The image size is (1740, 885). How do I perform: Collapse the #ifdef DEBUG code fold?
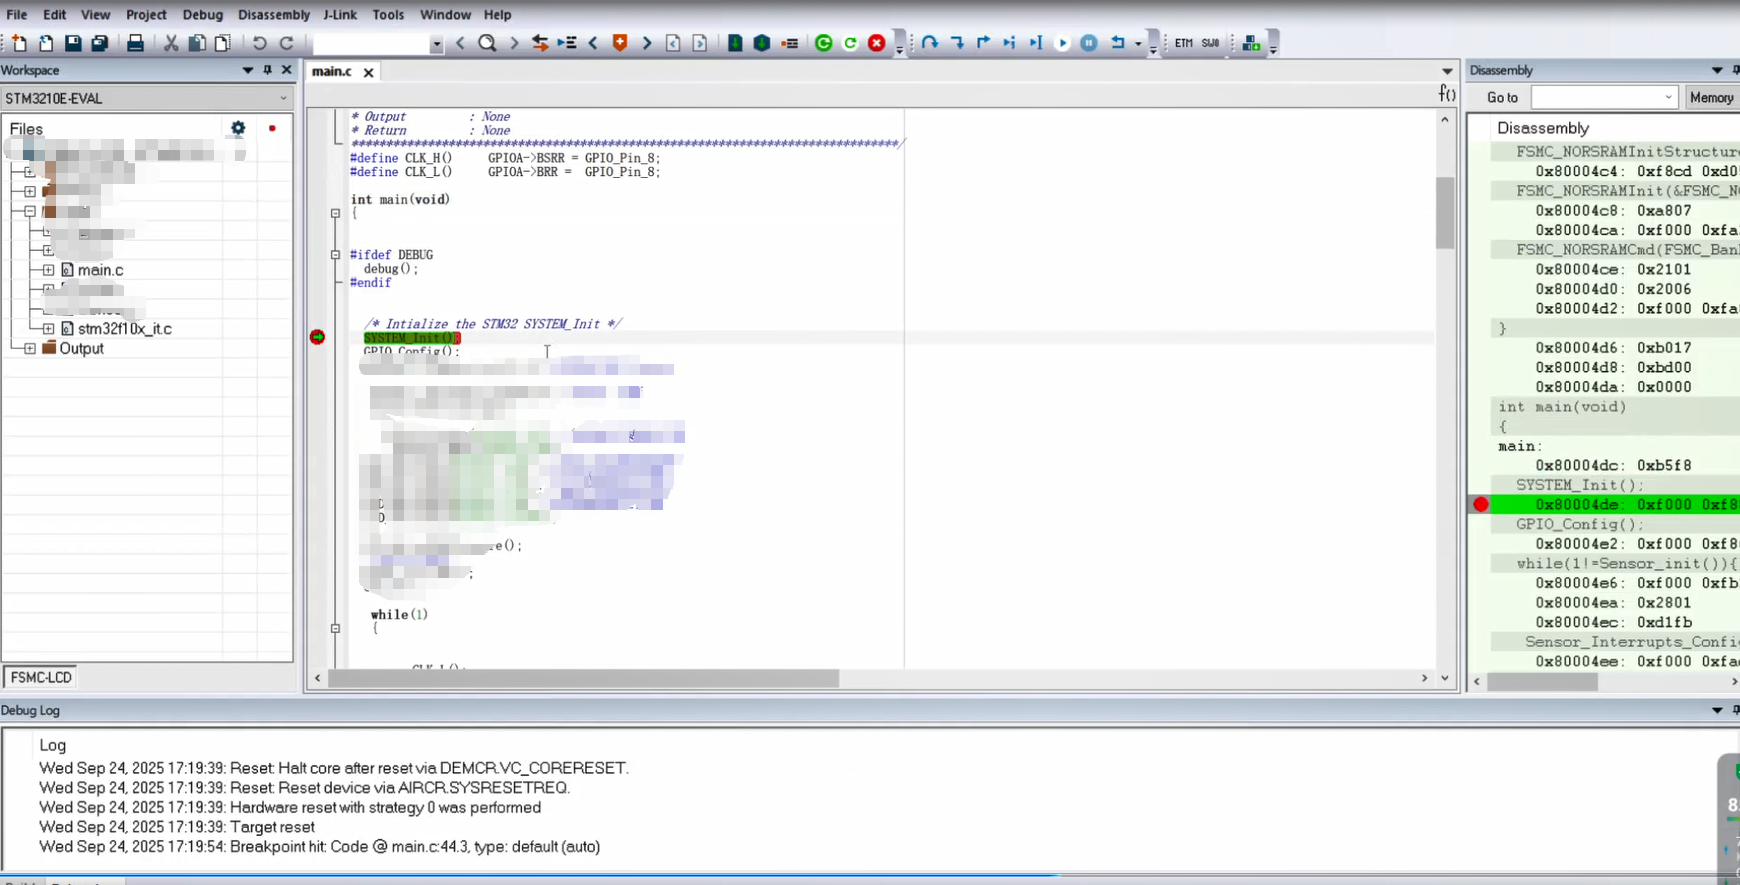click(x=335, y=255)
